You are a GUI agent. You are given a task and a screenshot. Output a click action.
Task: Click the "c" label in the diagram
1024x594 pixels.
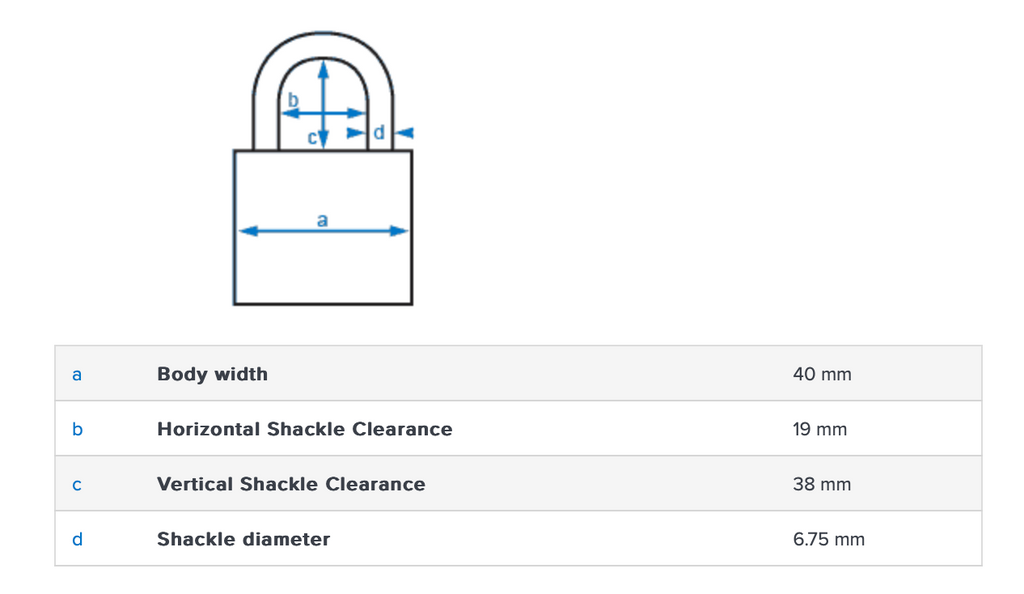click(312, 138)
